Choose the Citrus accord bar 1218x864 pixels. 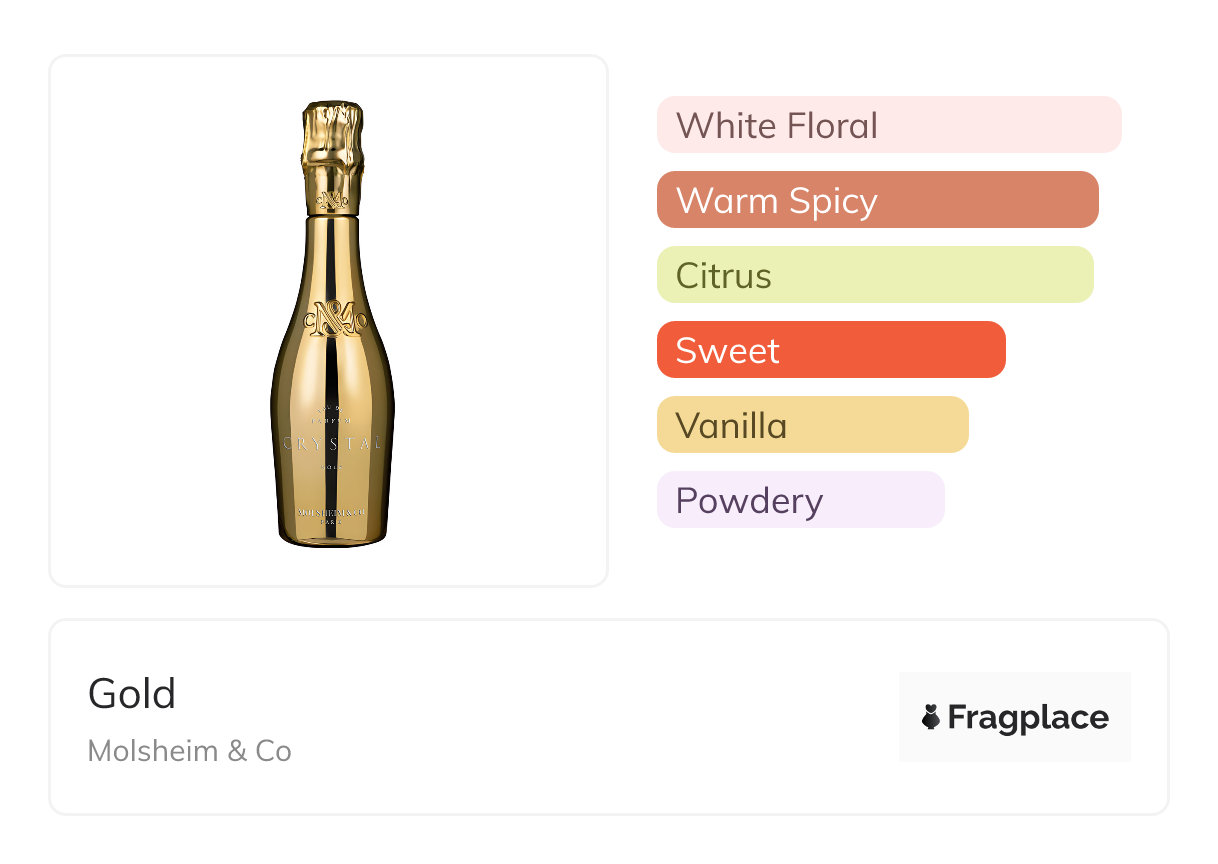click(874, 275)
